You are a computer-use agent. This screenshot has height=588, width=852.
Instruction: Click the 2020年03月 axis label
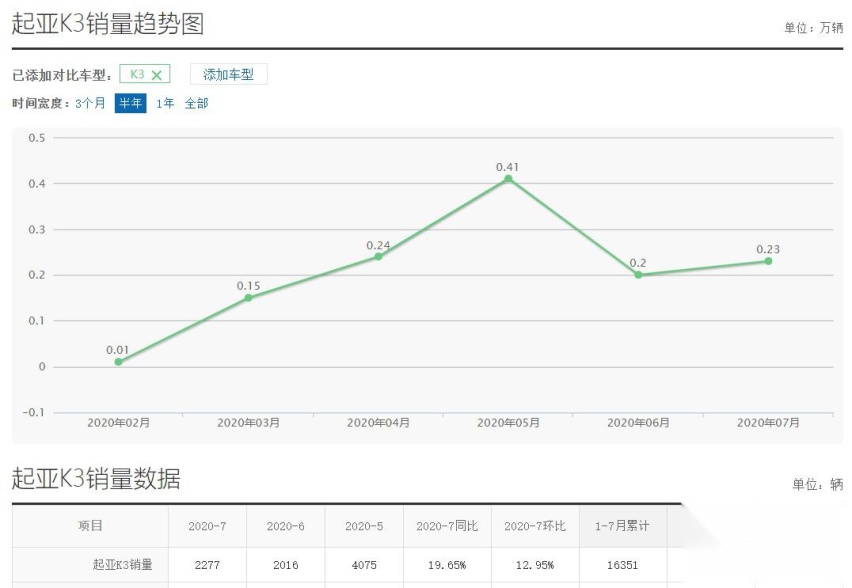(248, 423)
